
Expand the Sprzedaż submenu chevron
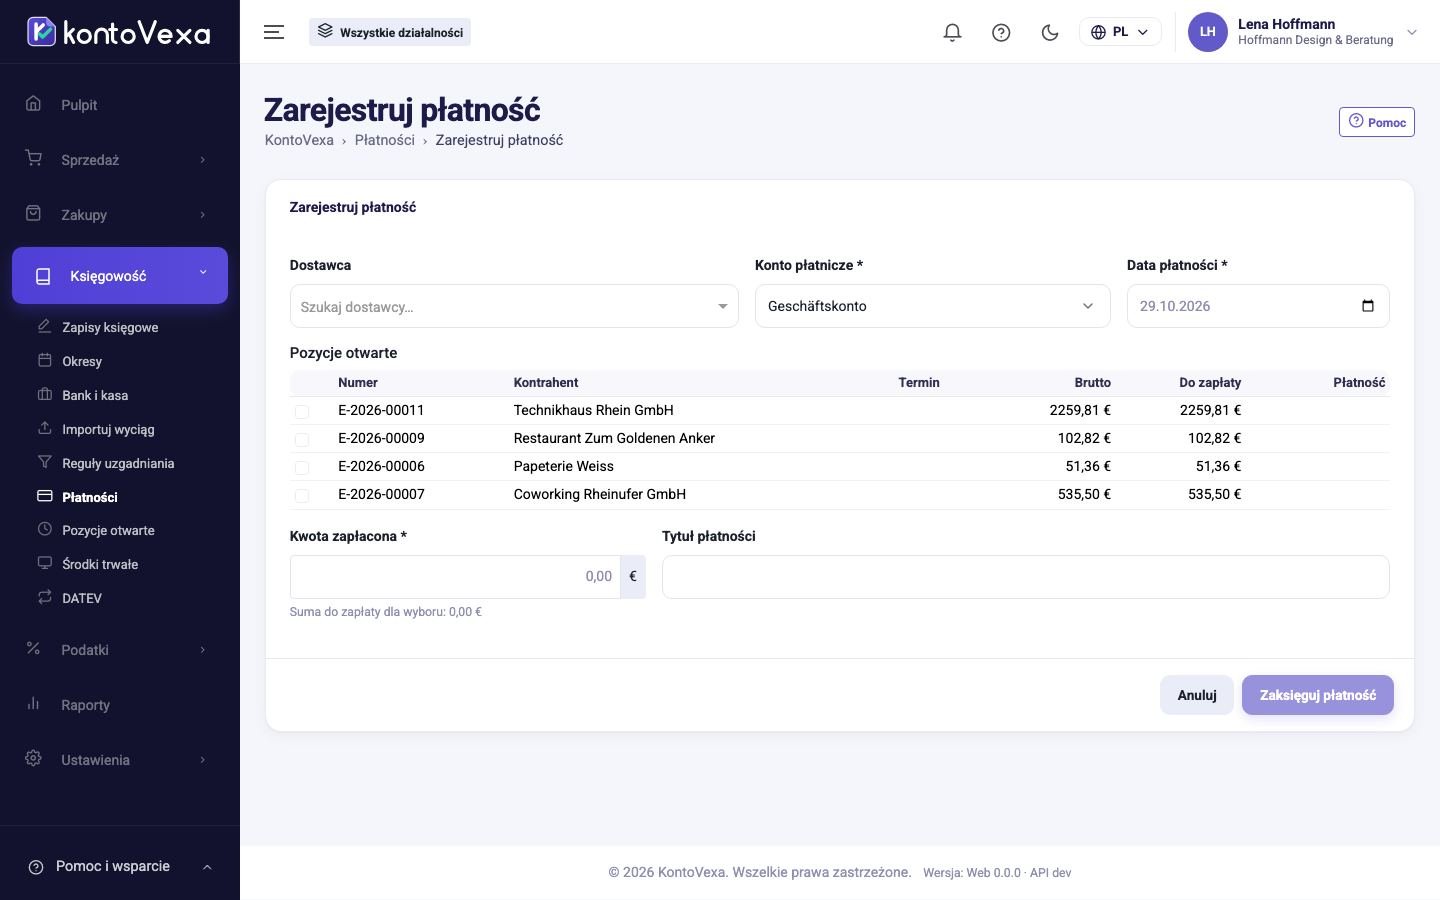[203, 160]
